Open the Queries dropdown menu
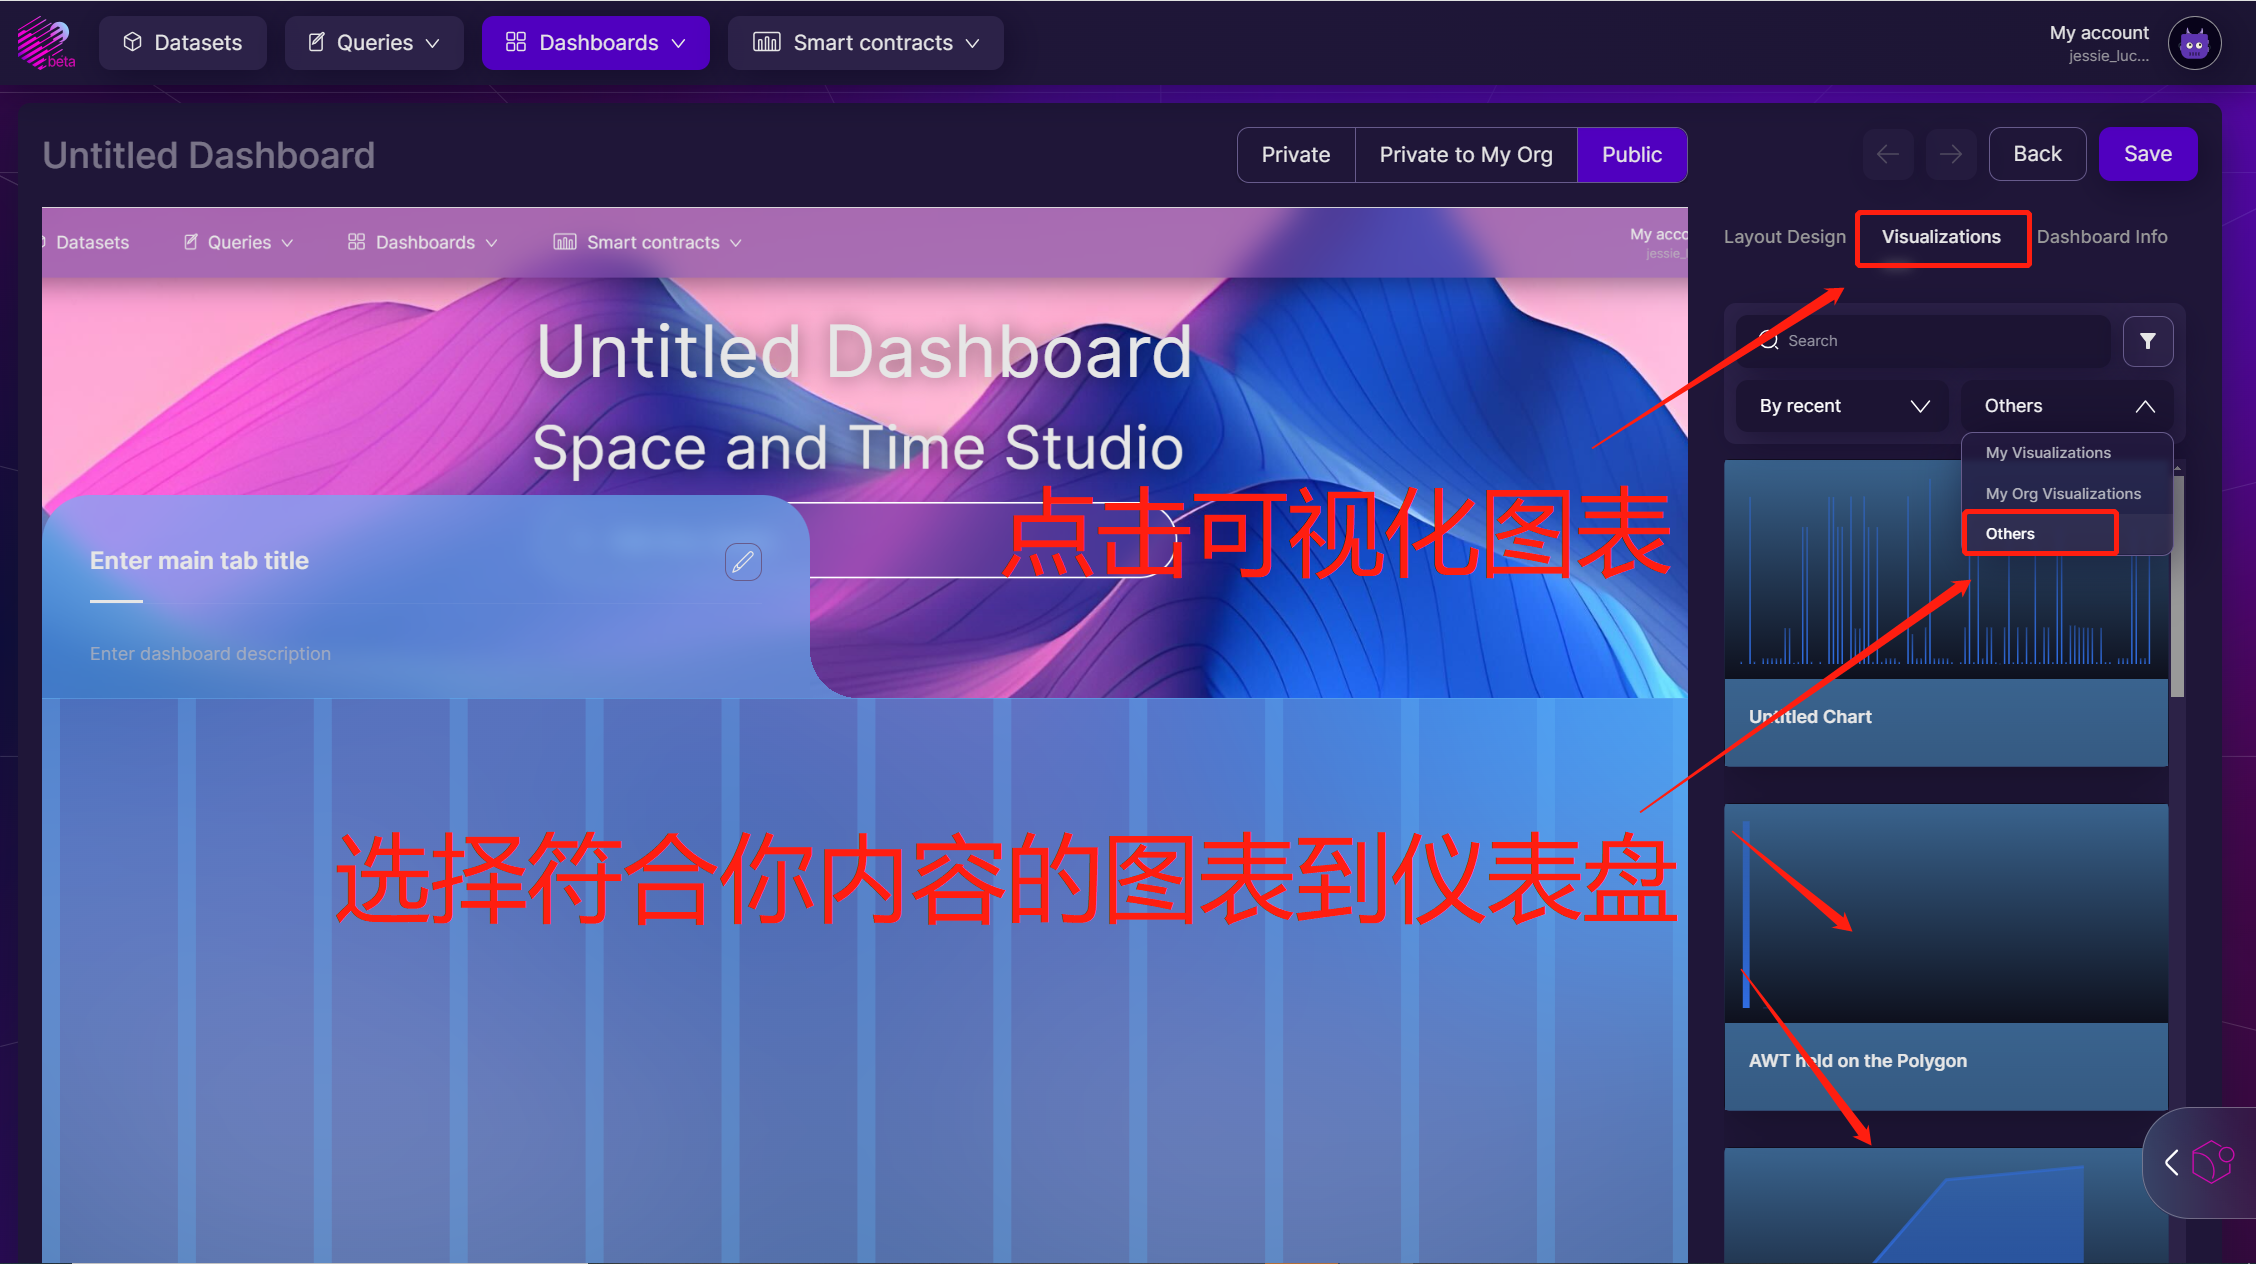Viewport: 2256px width, 1264px height. [x=374, y=43]
